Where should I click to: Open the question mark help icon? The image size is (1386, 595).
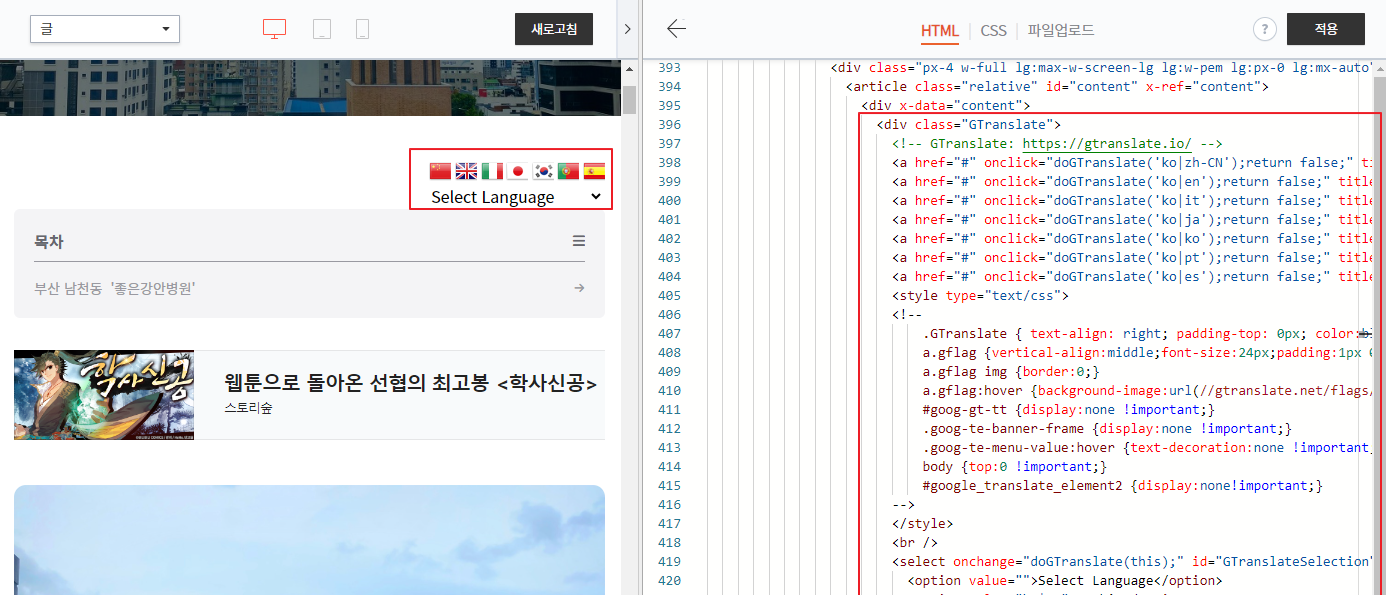click(x=1264, y=29)
